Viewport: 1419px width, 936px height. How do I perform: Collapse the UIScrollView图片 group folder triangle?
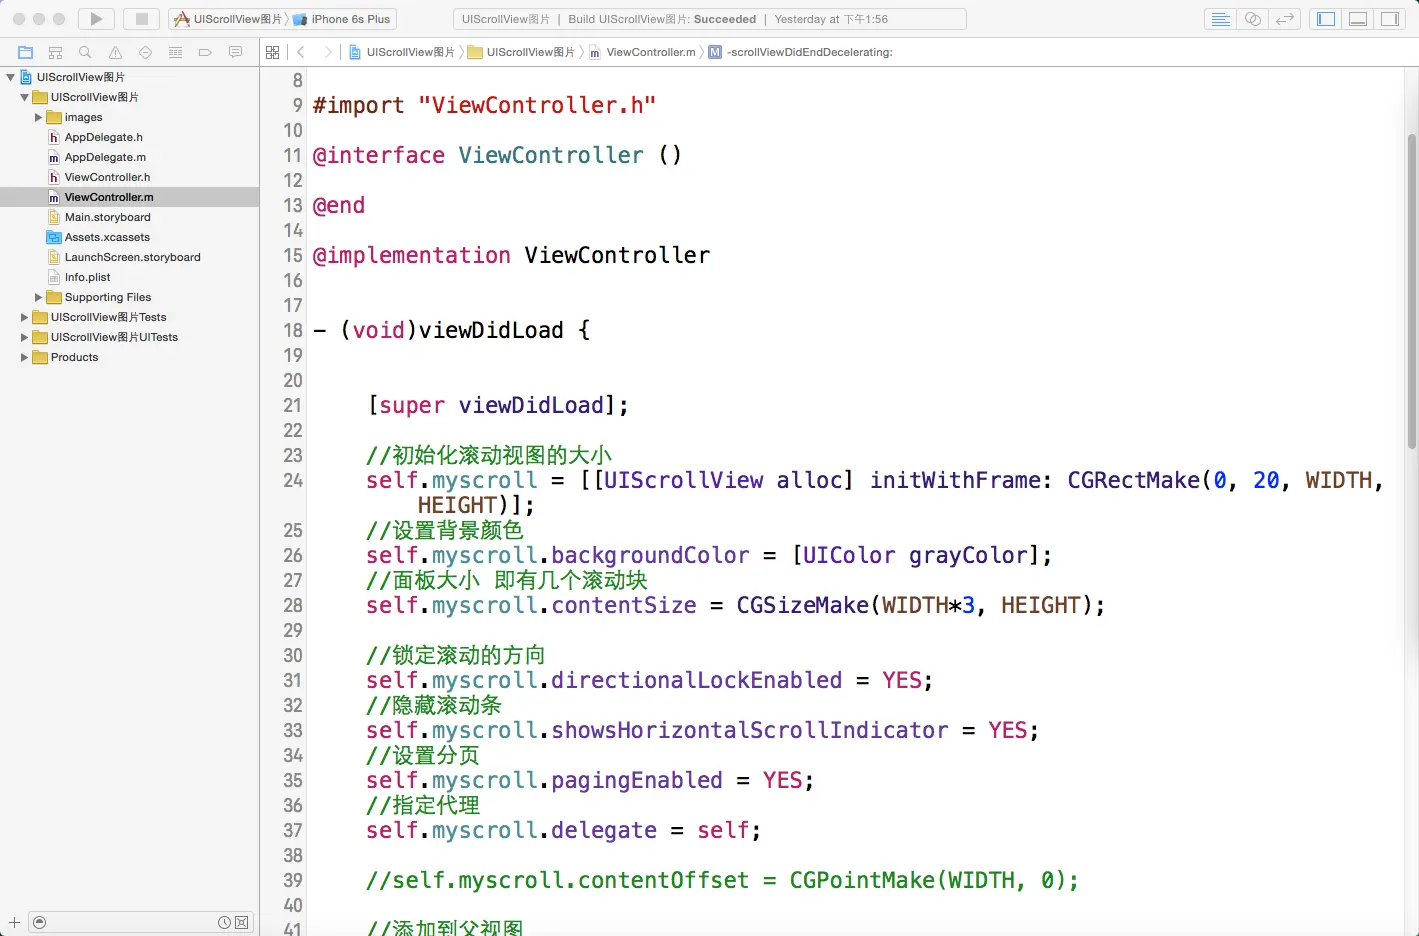(x=25, y=97)
